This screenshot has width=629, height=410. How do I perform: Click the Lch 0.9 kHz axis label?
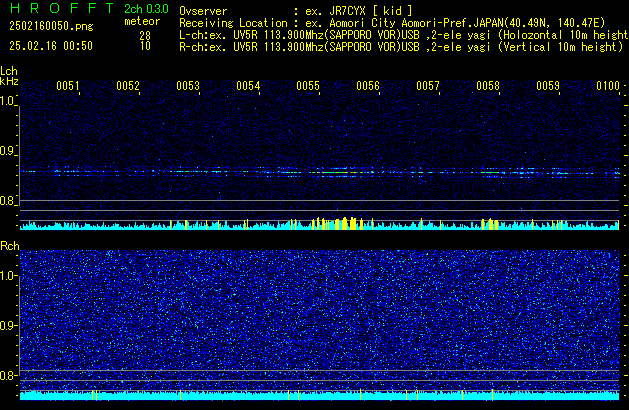[x=7, y=151]
